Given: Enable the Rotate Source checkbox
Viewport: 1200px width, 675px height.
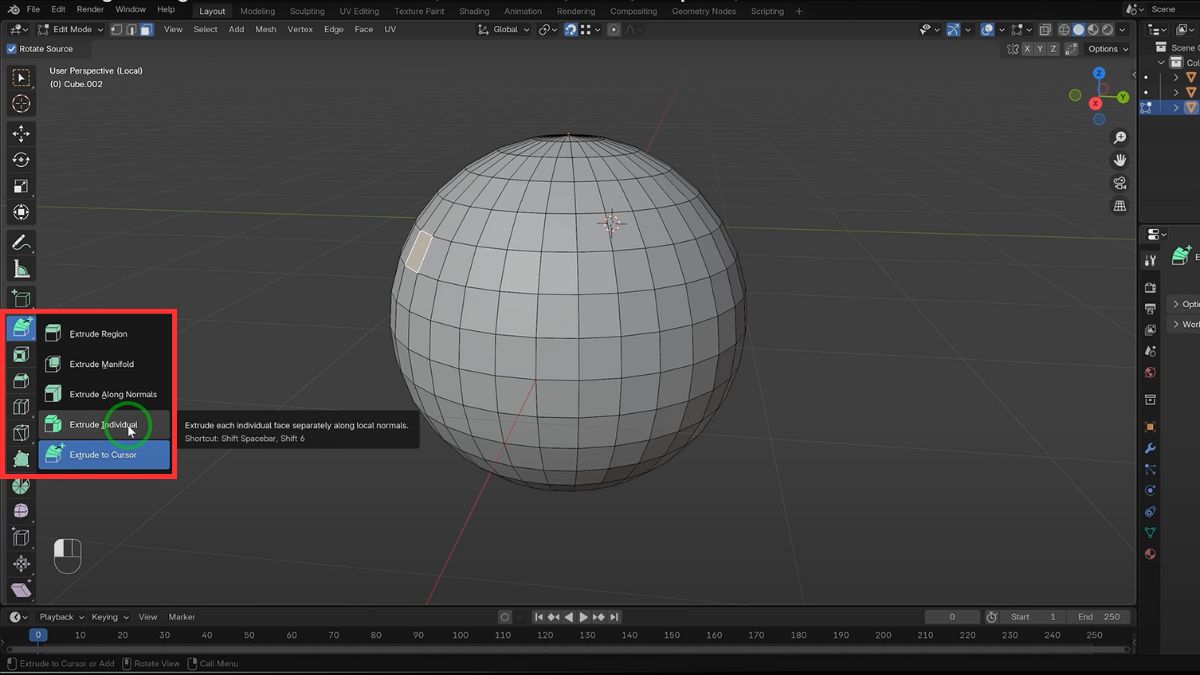Looking at the screenshot, I should pyautogui.click(x=12, y=49).
